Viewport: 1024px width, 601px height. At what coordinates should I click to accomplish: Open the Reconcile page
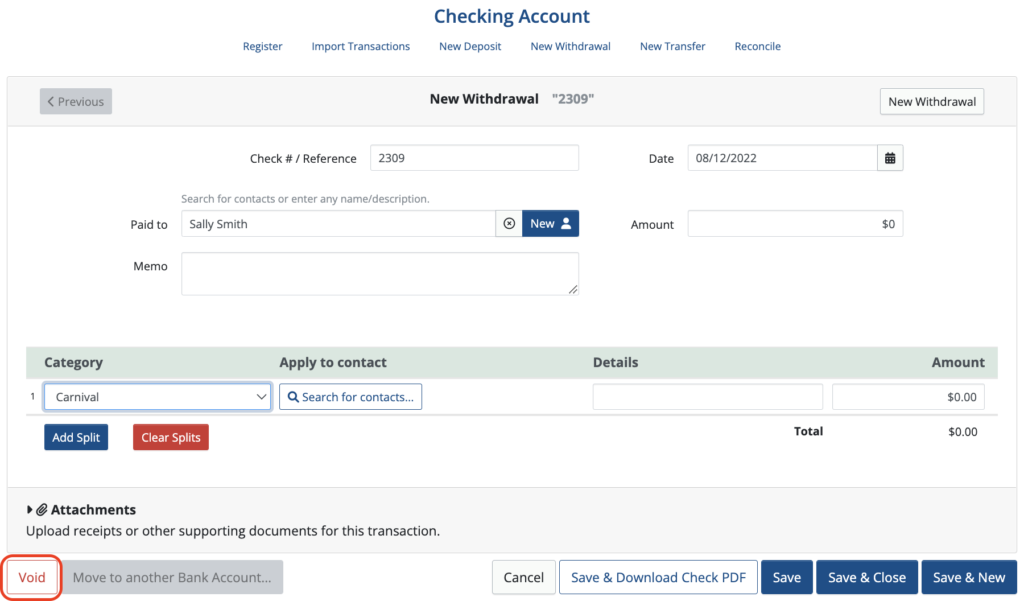coord(757,46)
